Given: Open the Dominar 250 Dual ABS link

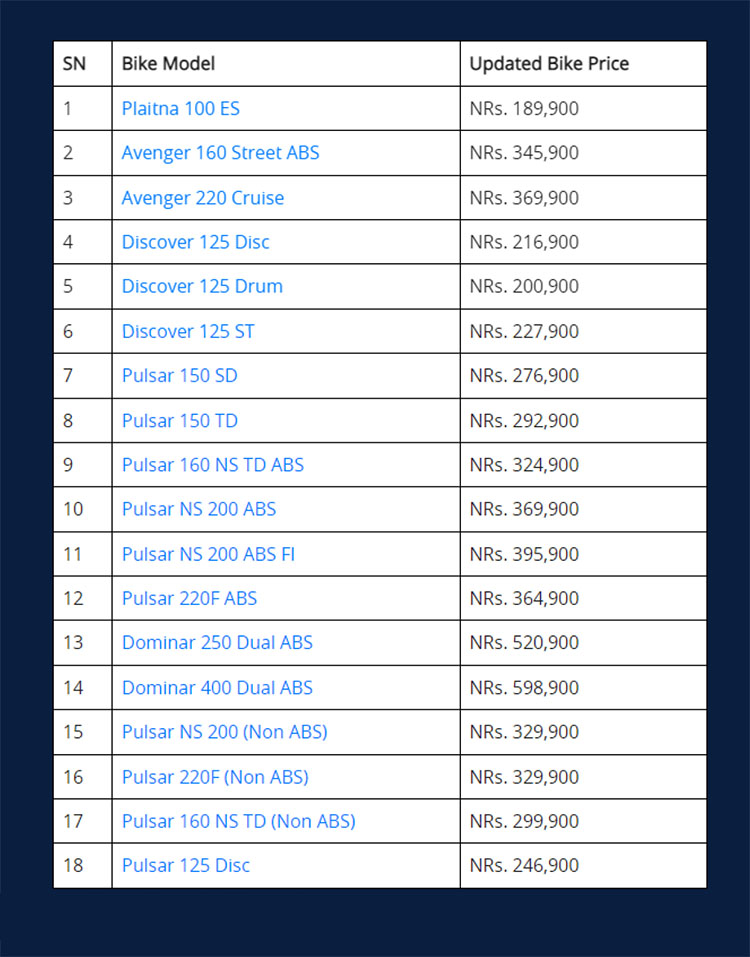Looking at the screenshot, I should pyautogui.click(x=217, y=643).
